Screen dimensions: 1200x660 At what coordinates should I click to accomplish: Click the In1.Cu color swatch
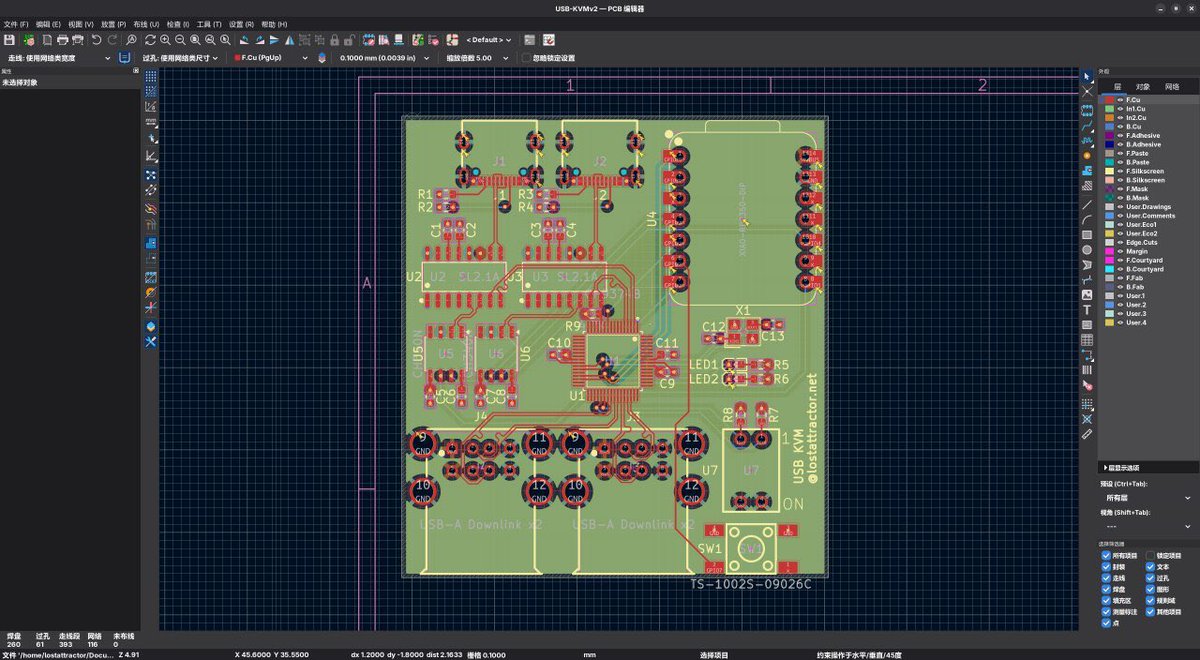(1109, 109)
